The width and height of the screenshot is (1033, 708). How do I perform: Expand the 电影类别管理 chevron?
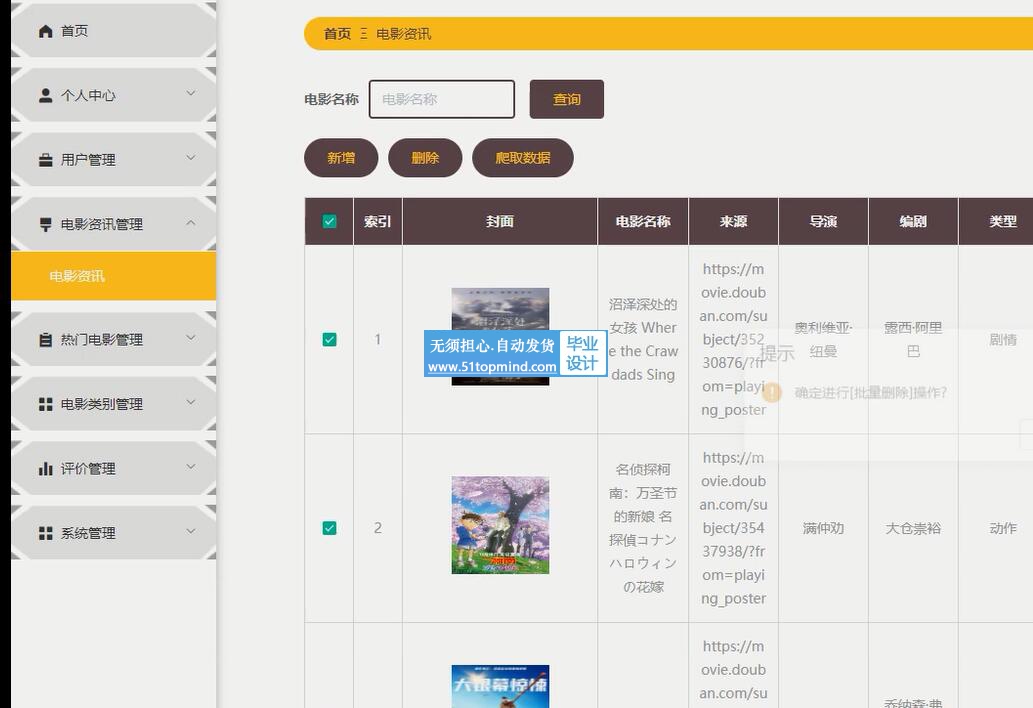coord(190,402)
